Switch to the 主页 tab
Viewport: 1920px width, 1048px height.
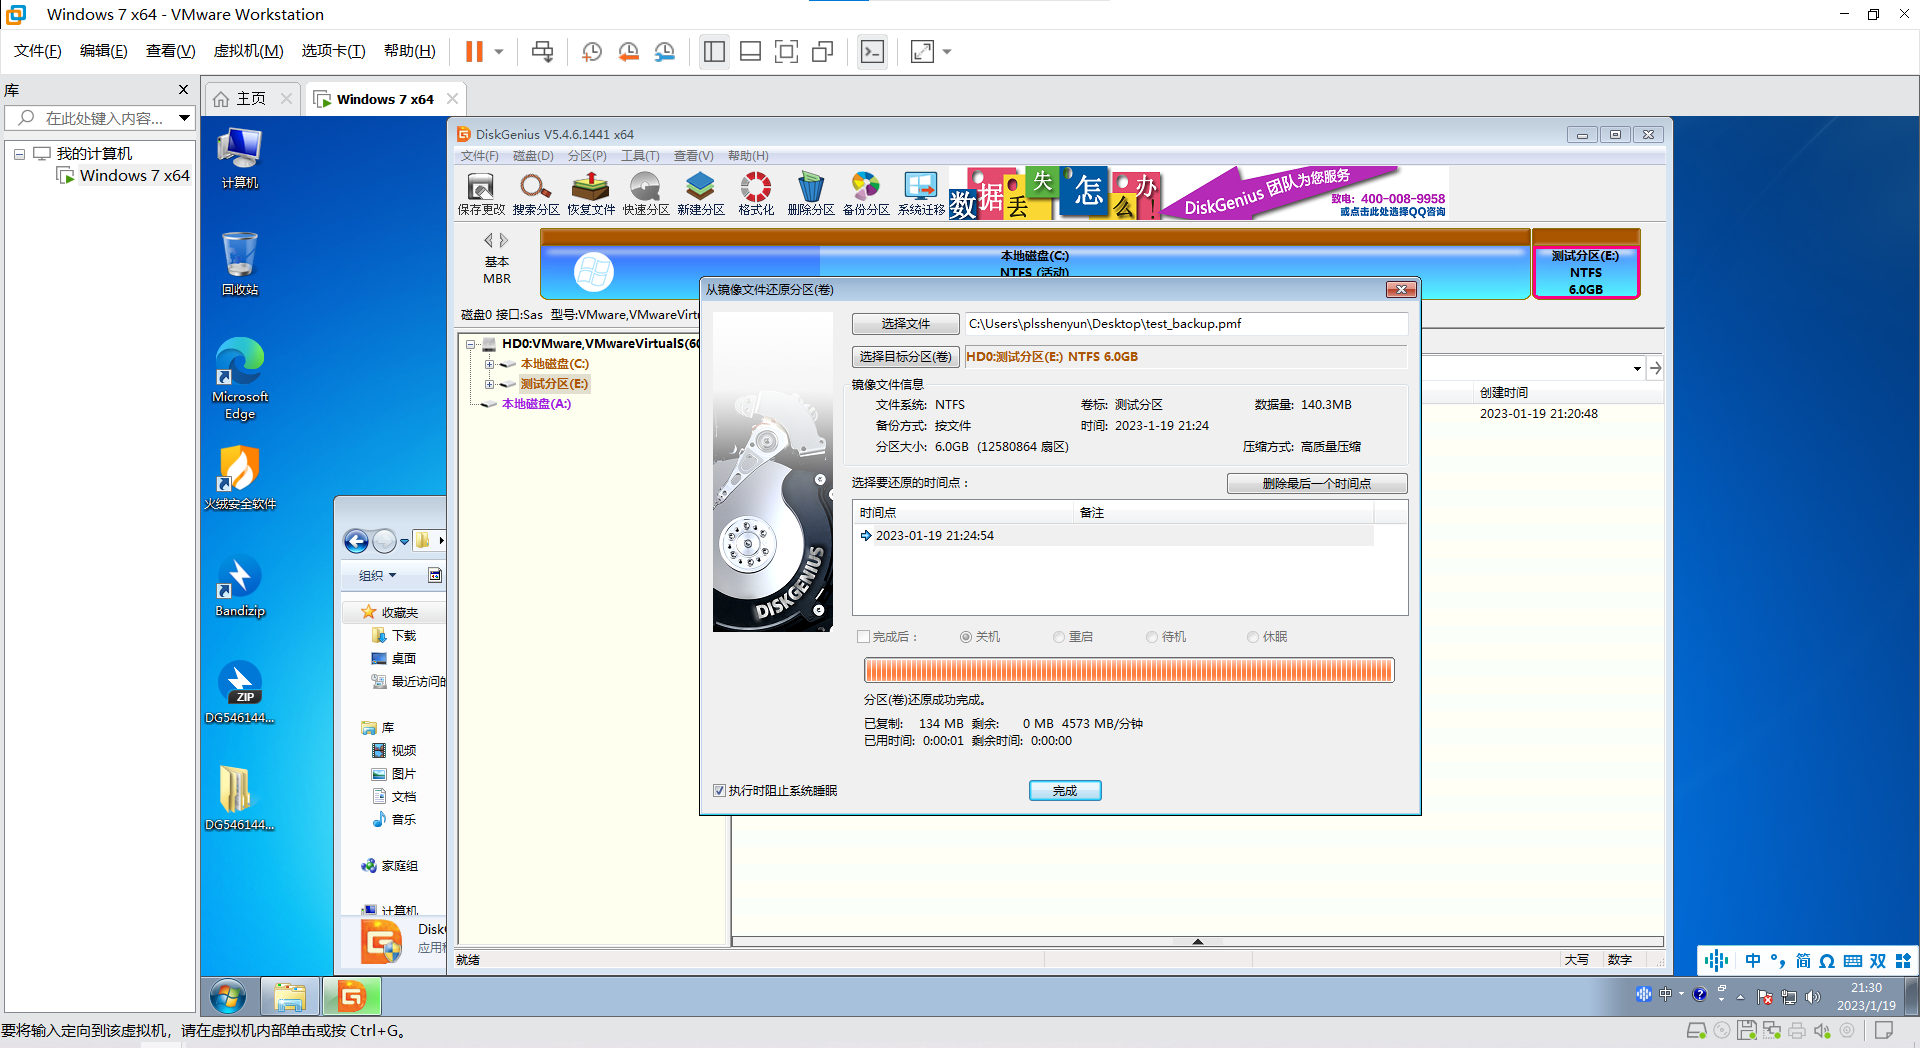point(251,99)
